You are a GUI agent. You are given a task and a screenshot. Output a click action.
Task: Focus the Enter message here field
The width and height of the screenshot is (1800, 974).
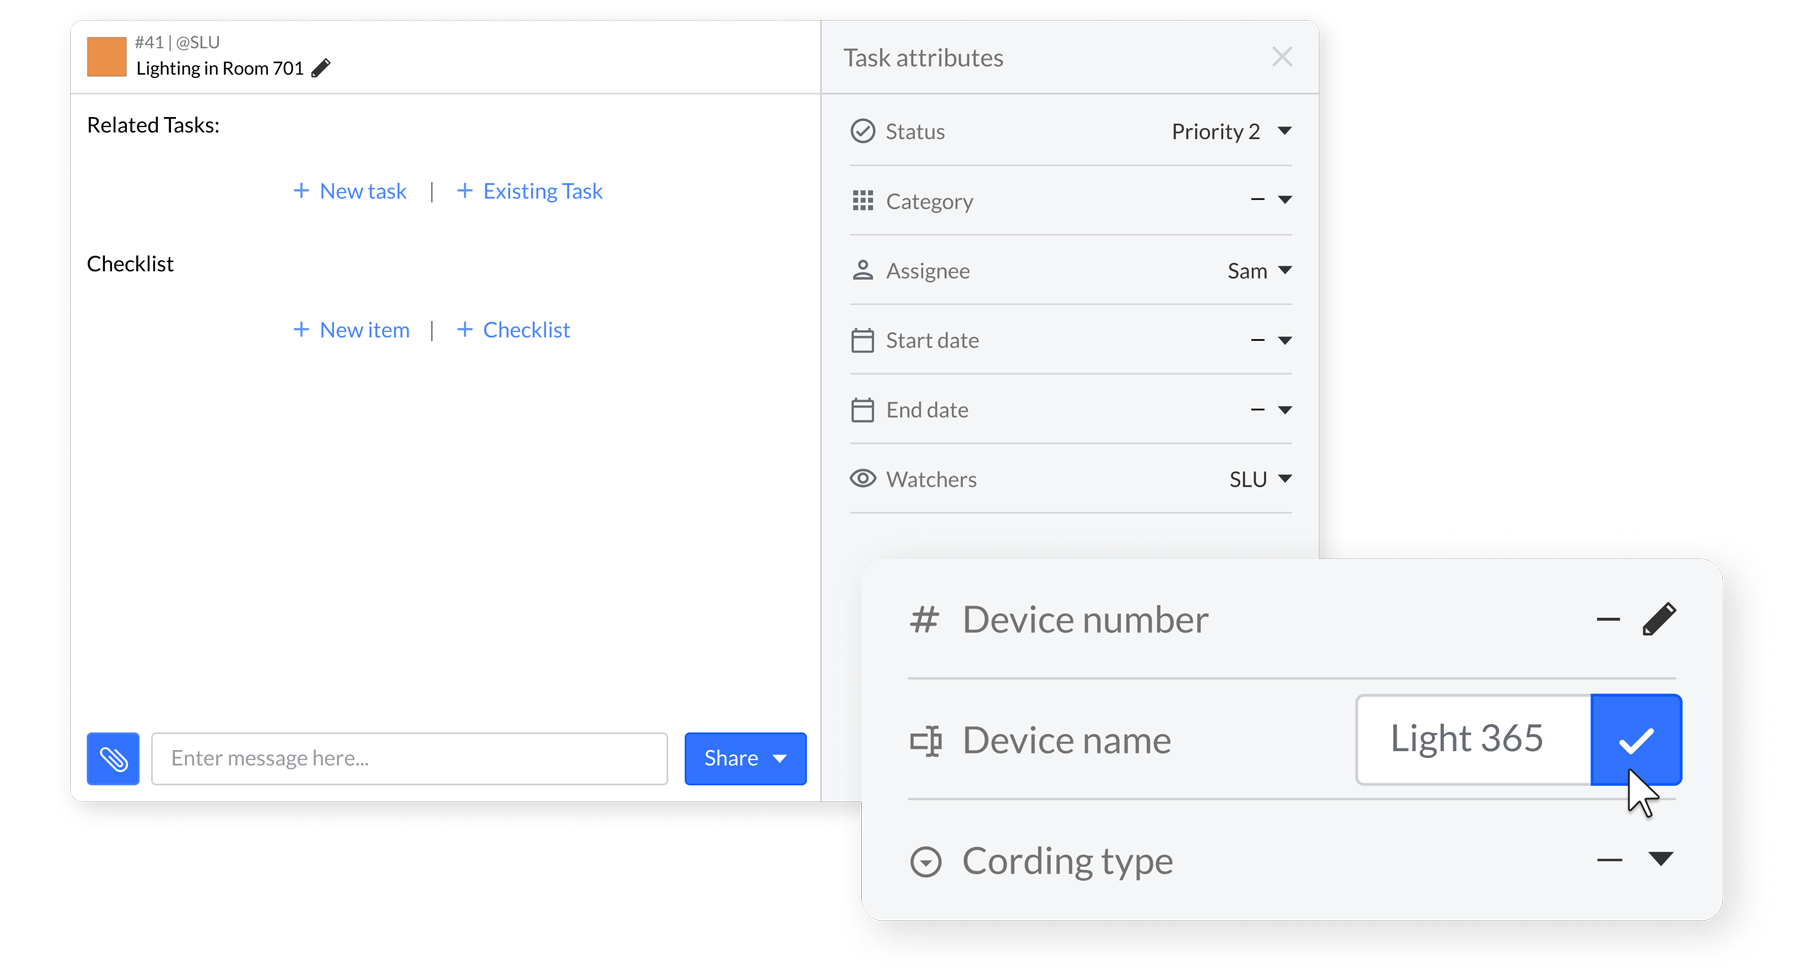pyautogui.click(x=409, y=759)
